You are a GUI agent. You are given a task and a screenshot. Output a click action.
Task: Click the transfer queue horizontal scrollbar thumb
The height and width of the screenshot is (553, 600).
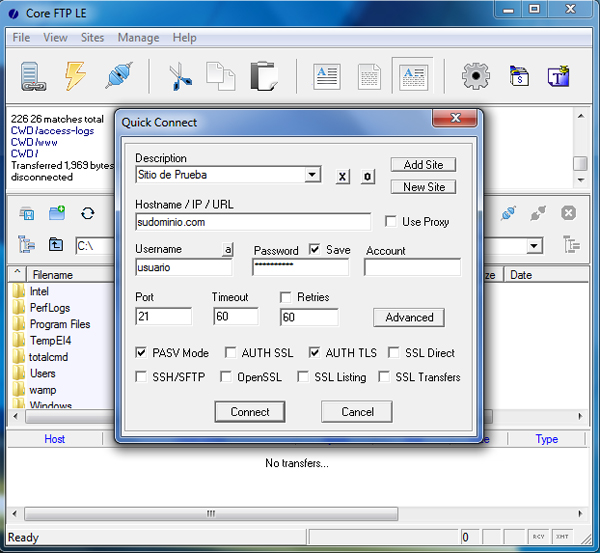click(x=211, y=514)
